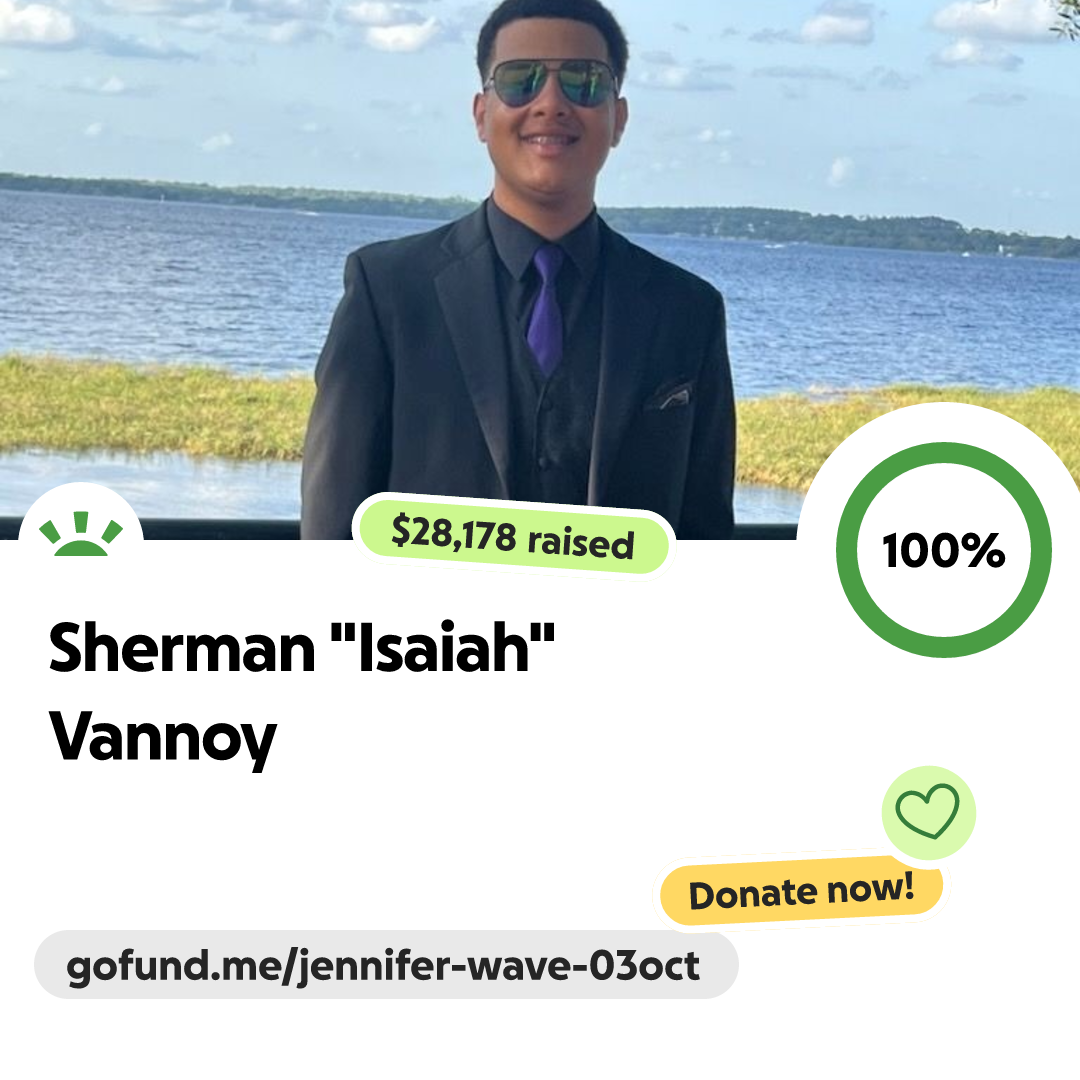Click the GoFundMe sunburst logo icon

tap(81, 534)
